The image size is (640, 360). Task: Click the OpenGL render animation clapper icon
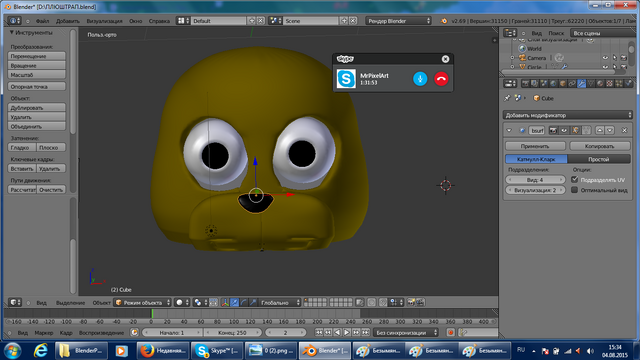tap(420, 302)
